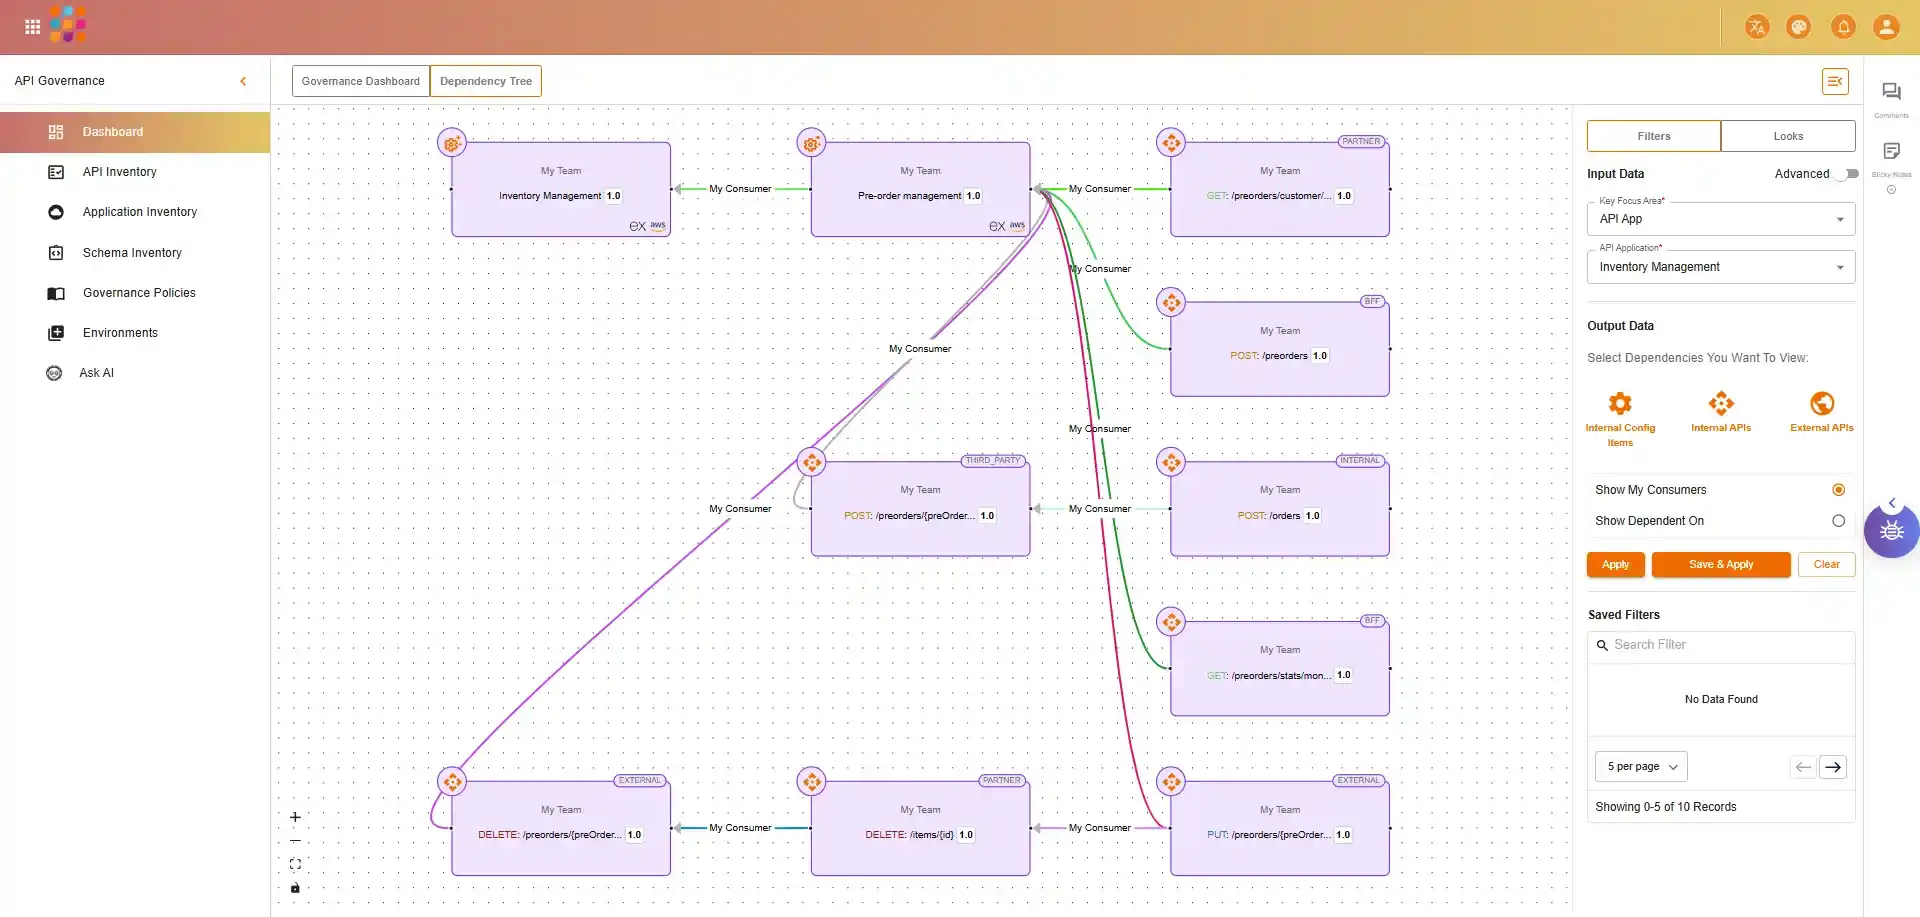Click the user profile avatar icon
The width and height of the screenshot is (1920, 917).
tap(1886, 27)
